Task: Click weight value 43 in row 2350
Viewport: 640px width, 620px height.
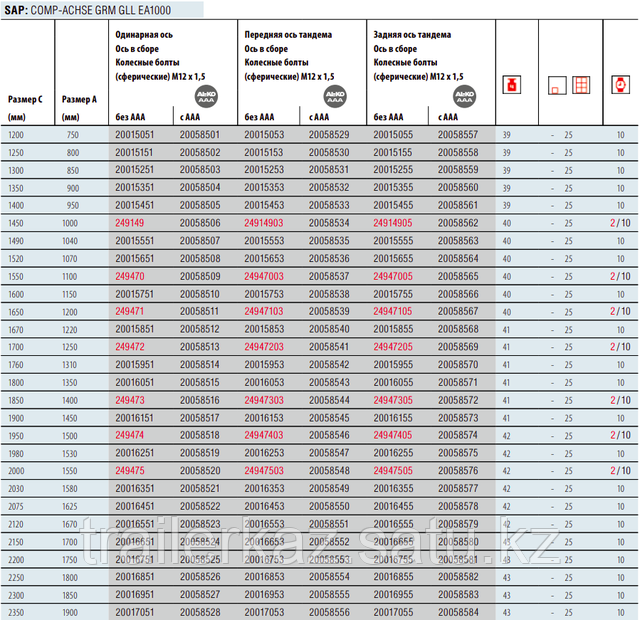Action: click(507, 613)
